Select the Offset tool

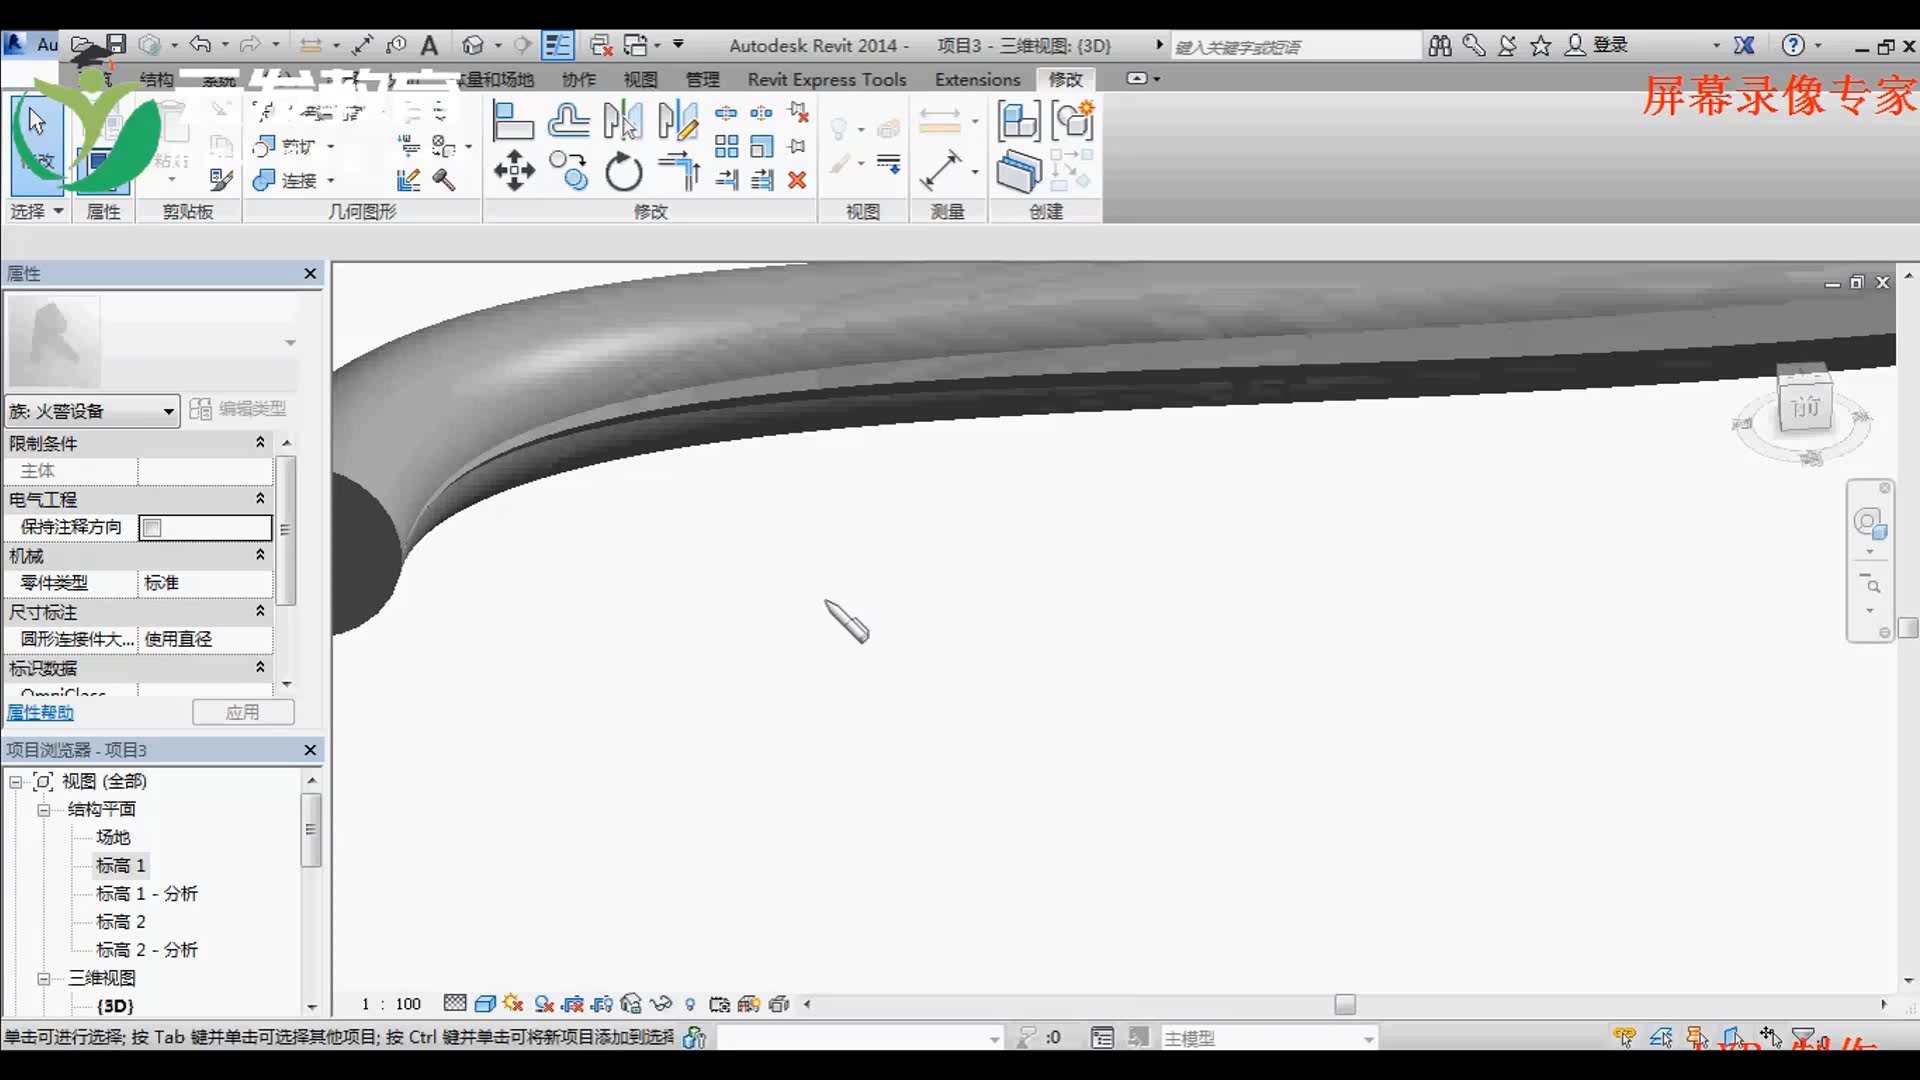(x=569, y=122)
